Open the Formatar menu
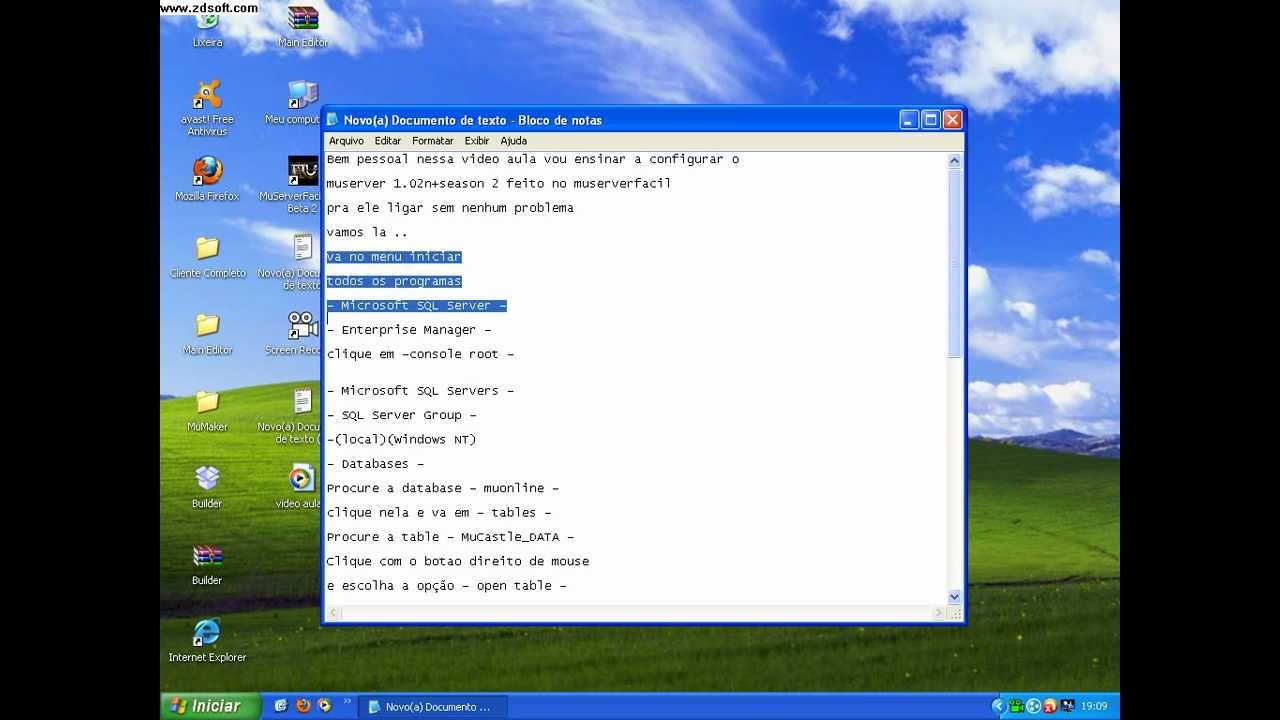Viewport: 1280px width, 720px height. [x=432, y=141]
